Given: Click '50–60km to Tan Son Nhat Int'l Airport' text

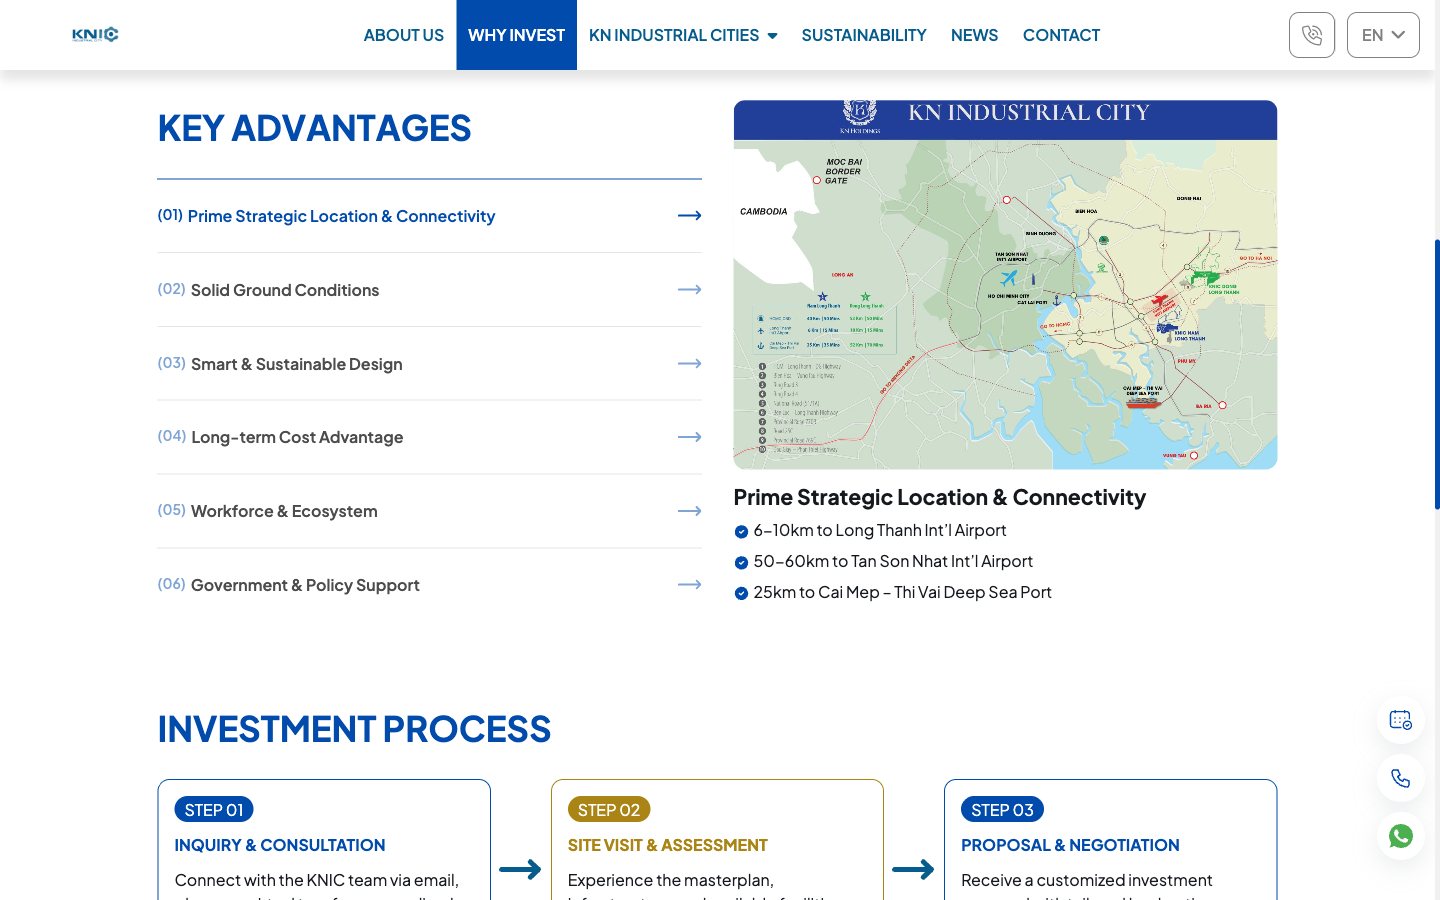Looking at the screenshot, I should pos(893,561).
